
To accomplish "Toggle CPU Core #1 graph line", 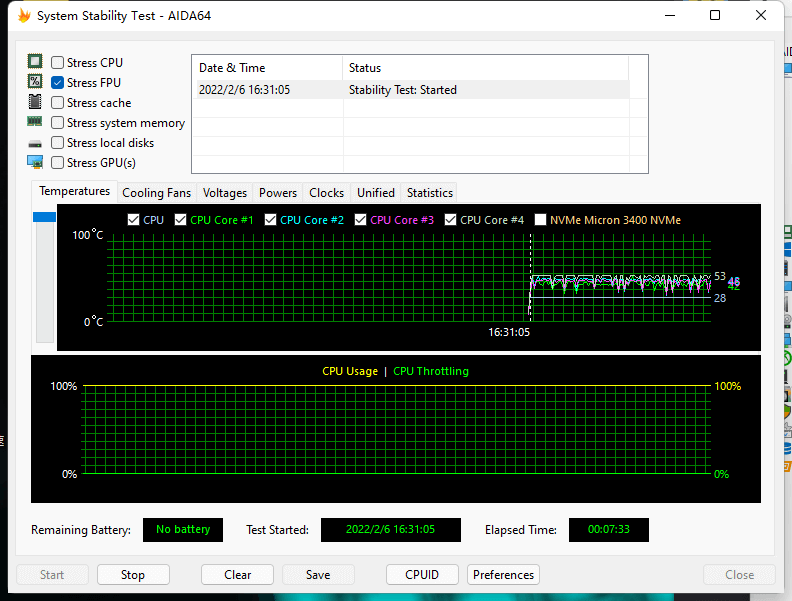I will click(x=180, y=220).
